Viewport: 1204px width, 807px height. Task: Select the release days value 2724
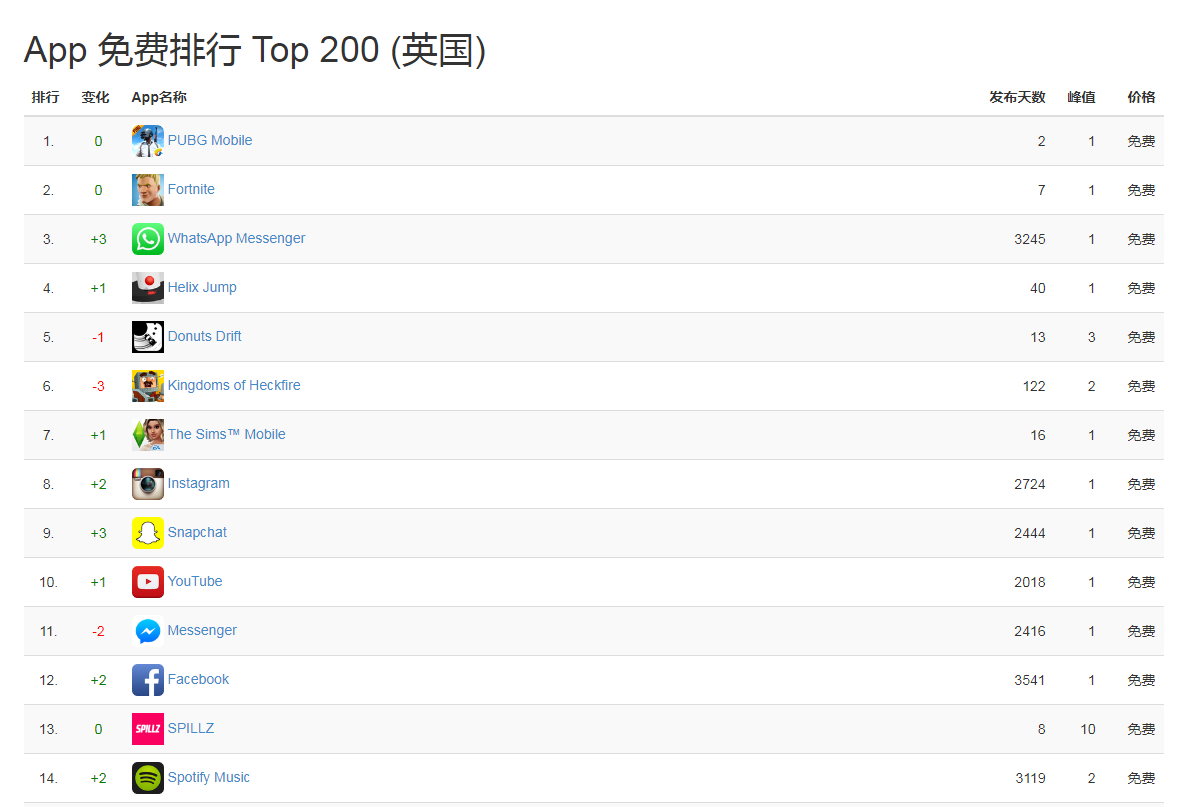pyautogui.click(x=1030, y=484)
